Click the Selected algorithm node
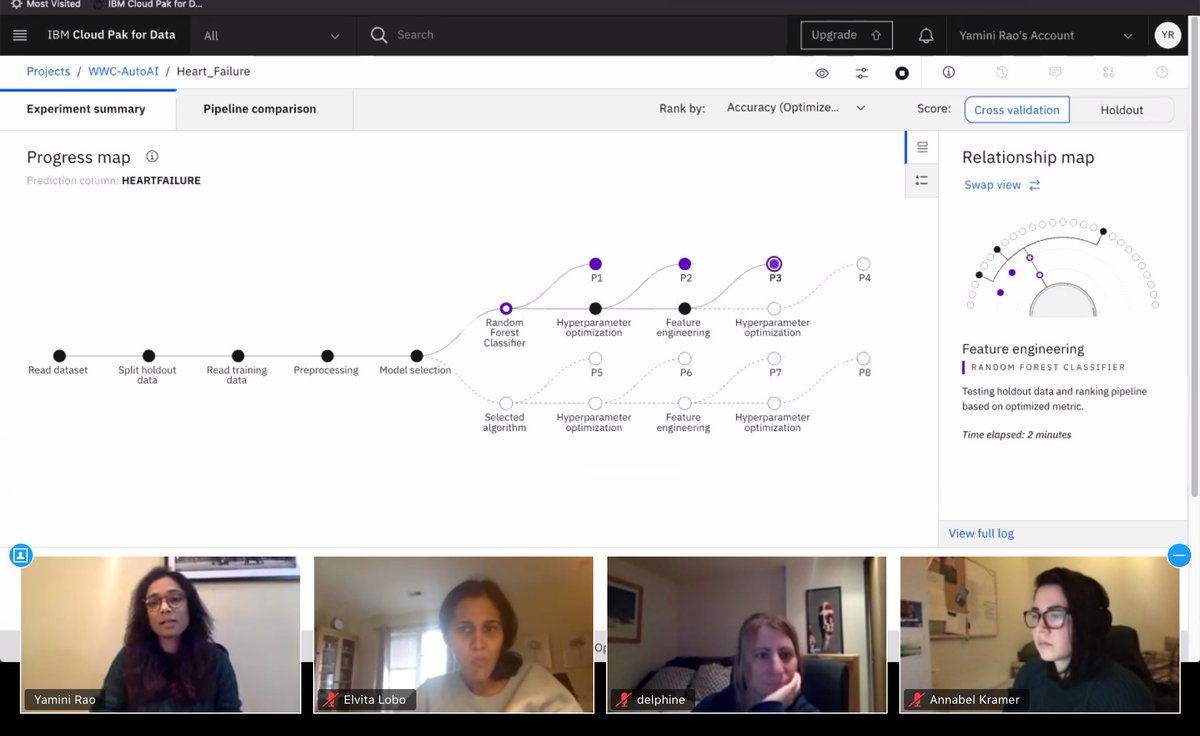This screenshot has height=736, width=1200. coord(506,403)
